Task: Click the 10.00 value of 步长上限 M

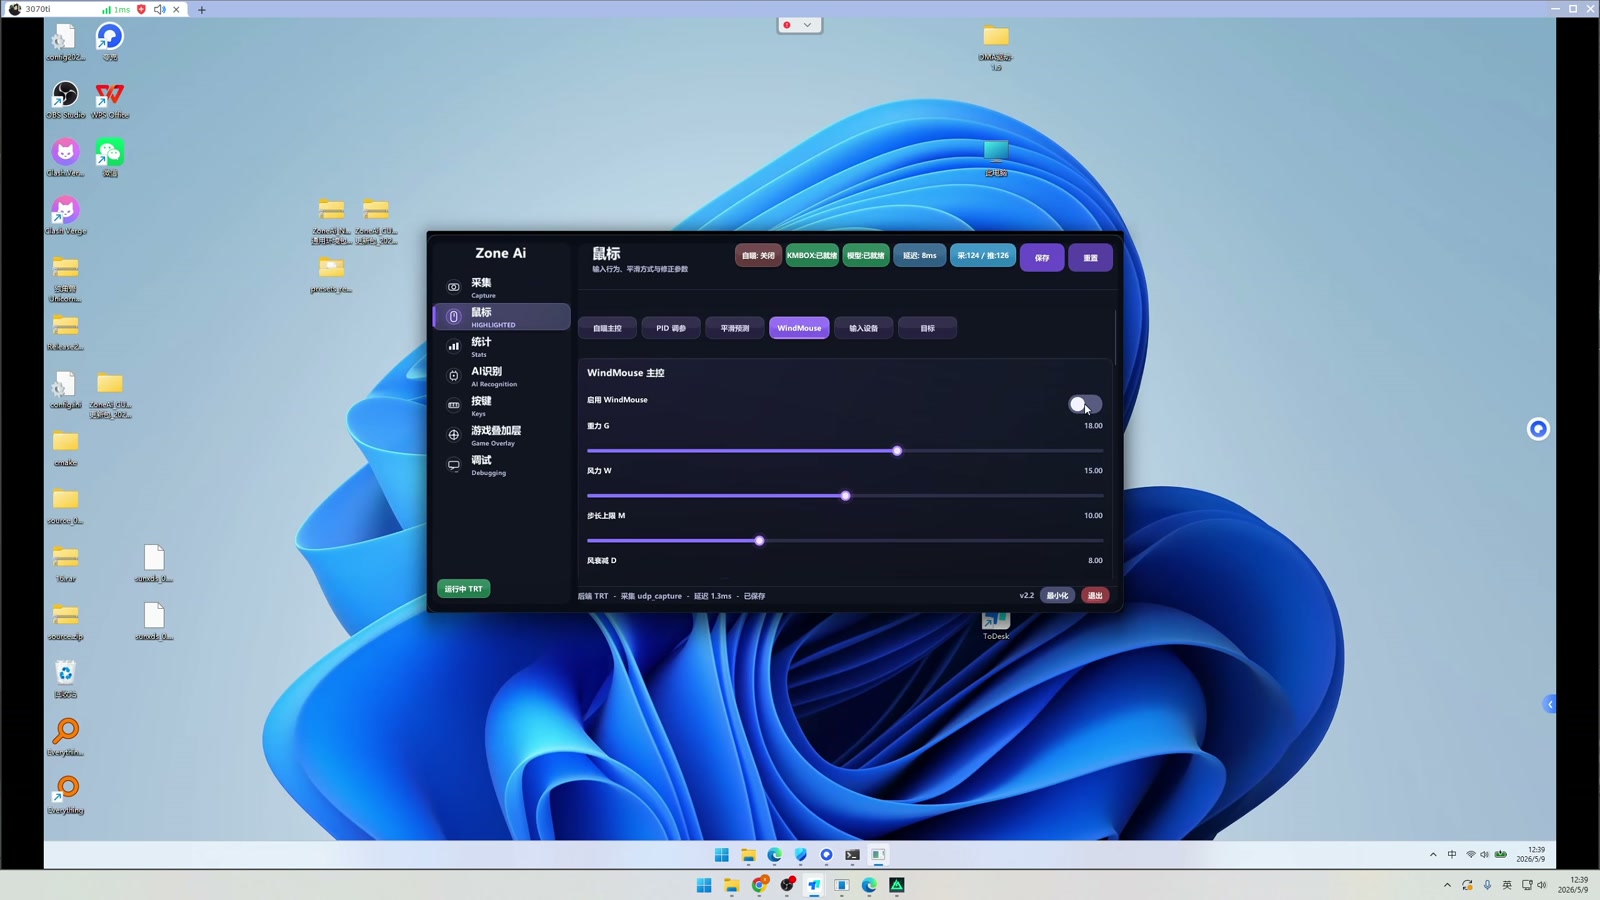Action: pos(1093,516)
